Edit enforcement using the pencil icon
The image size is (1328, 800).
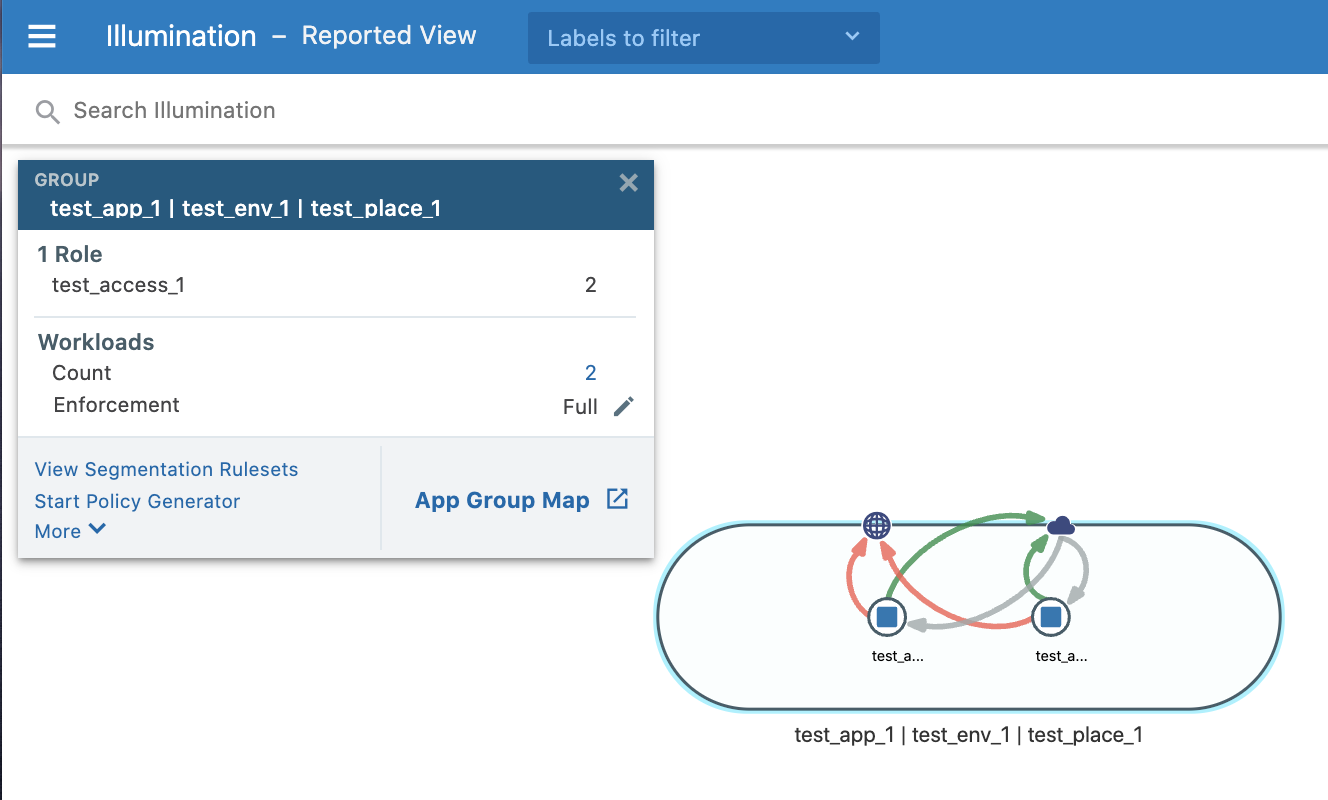click(x=624, y=406)
